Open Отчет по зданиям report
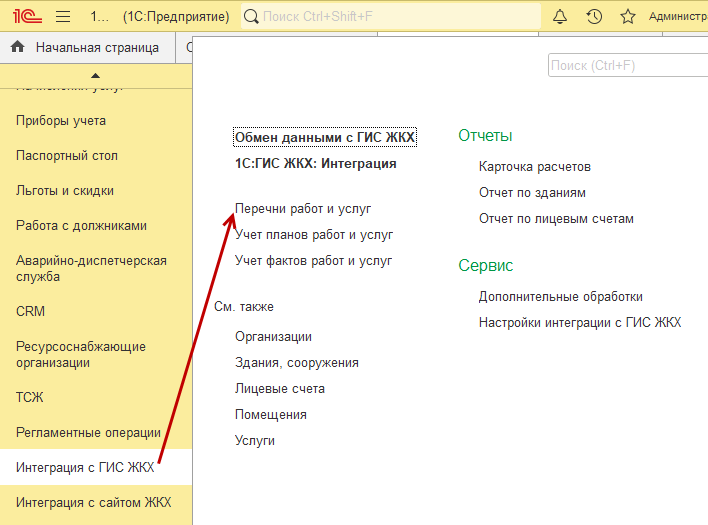 (532, 193)
